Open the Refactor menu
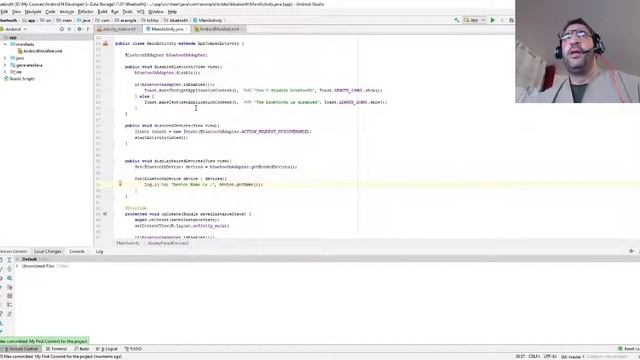 (x=85, y=12)
